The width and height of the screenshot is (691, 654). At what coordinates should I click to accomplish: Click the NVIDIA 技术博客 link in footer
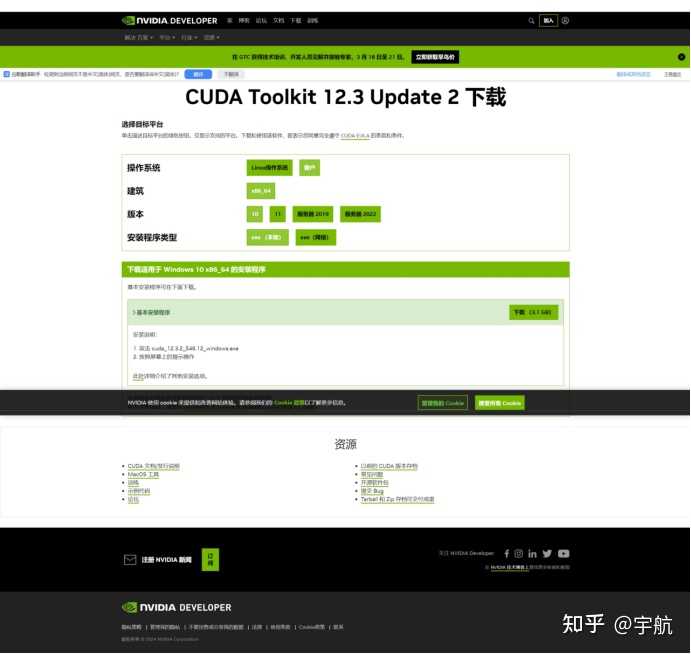coord(509,568)
